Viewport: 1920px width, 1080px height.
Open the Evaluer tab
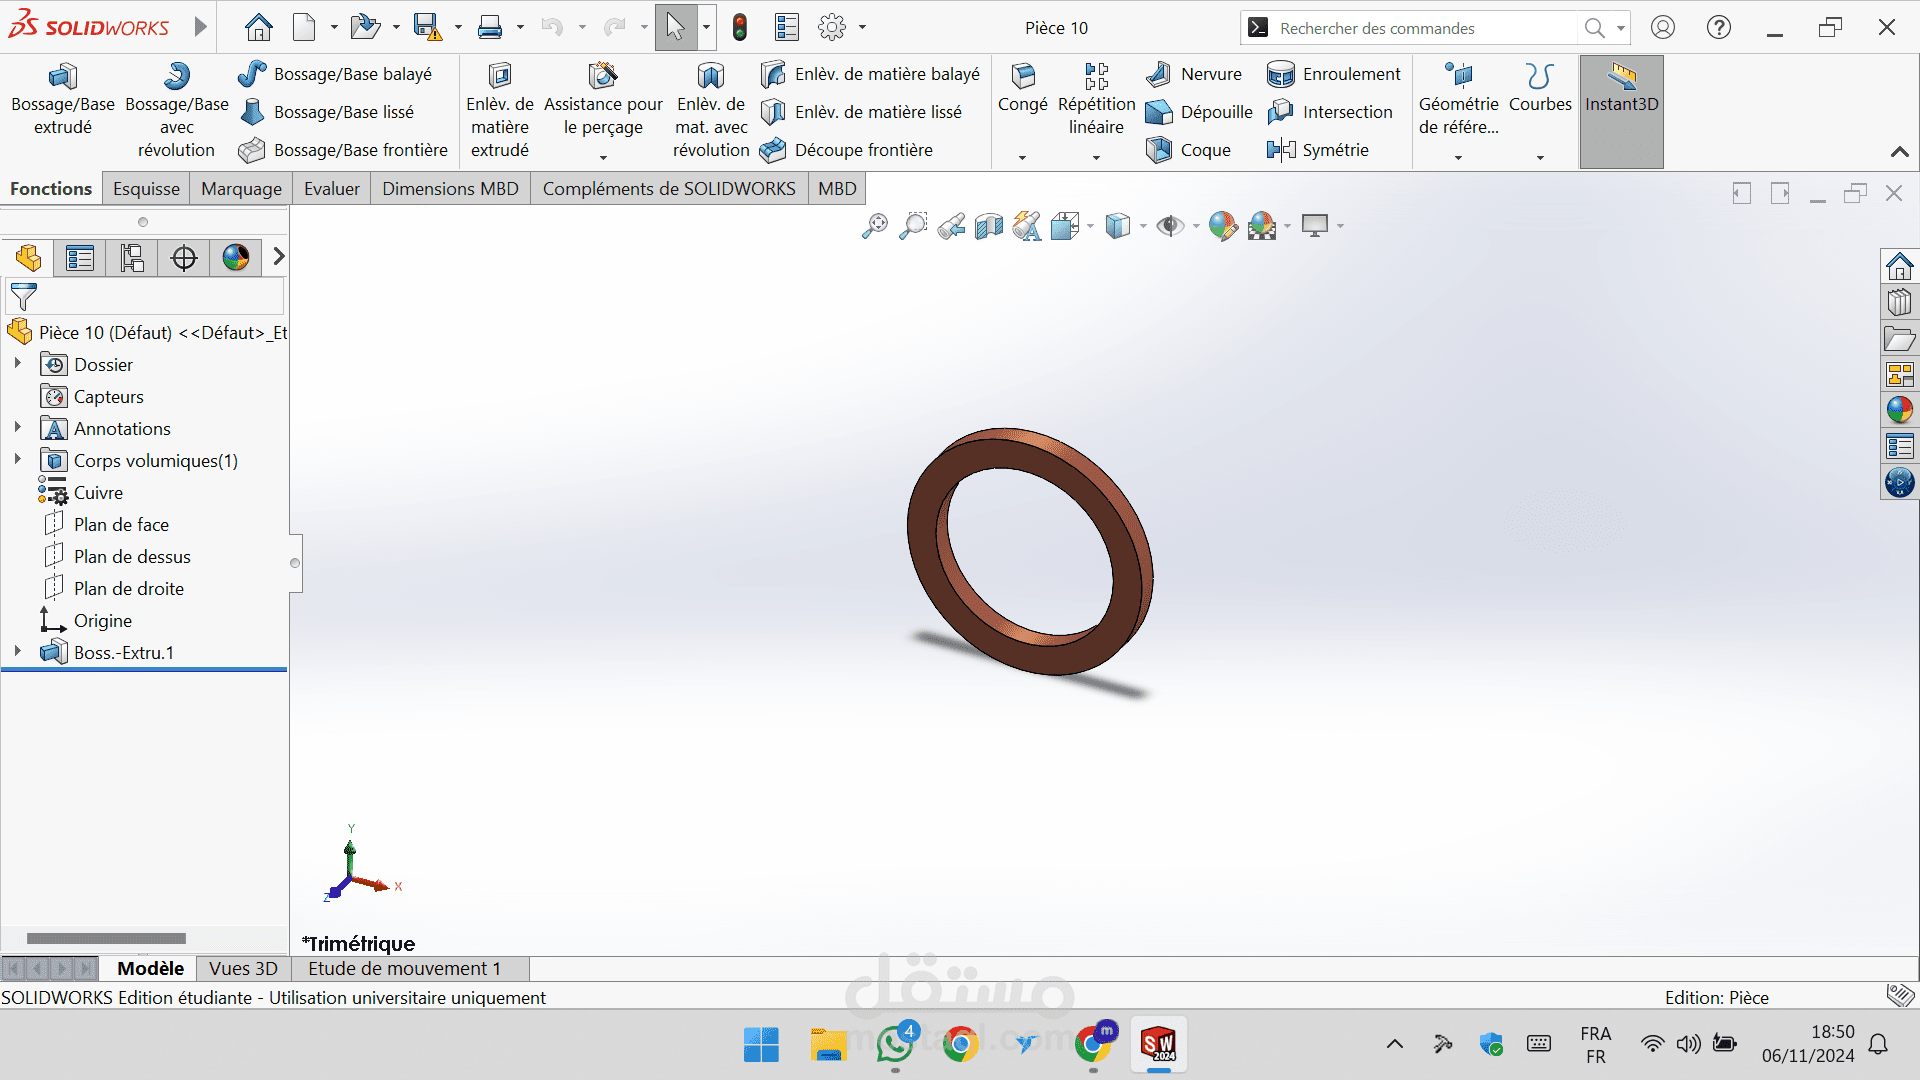(x=331, y=189)
